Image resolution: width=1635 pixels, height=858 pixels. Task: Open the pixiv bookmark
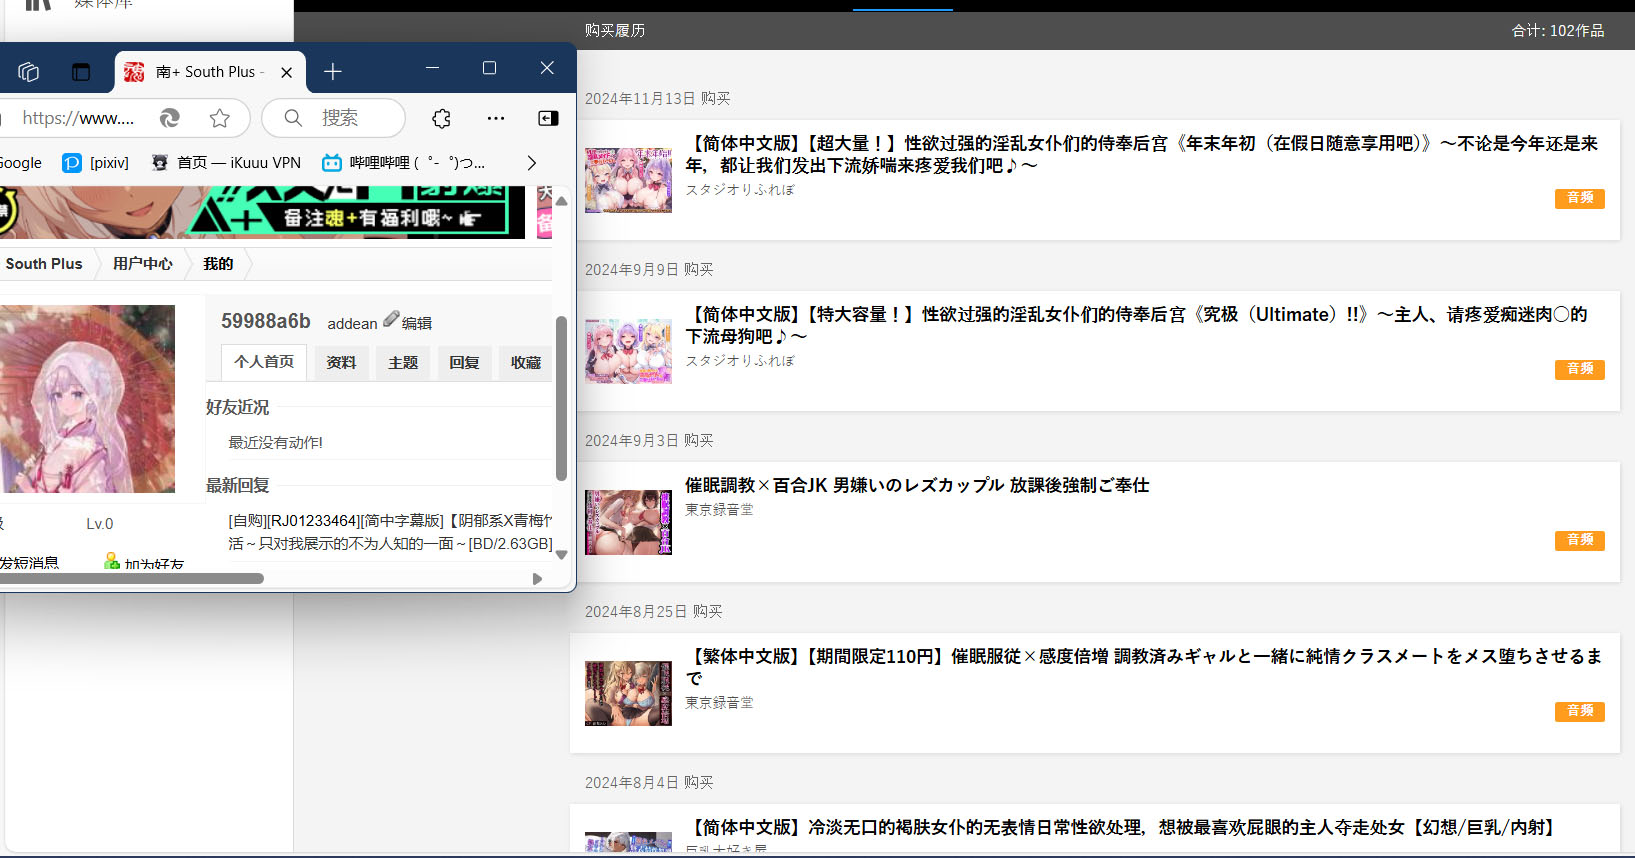[96, 163]
